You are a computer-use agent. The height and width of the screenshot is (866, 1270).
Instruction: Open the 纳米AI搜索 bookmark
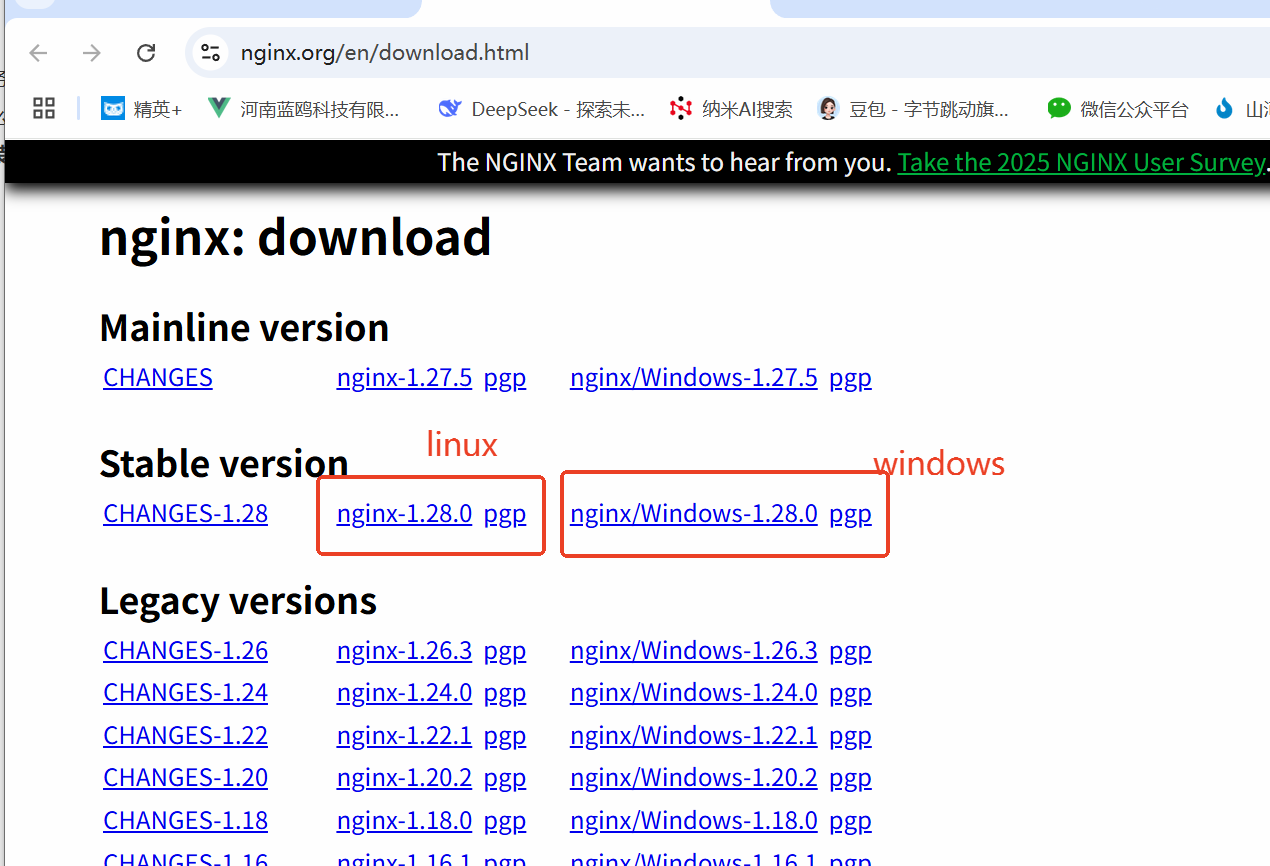[x=731, y=109]
